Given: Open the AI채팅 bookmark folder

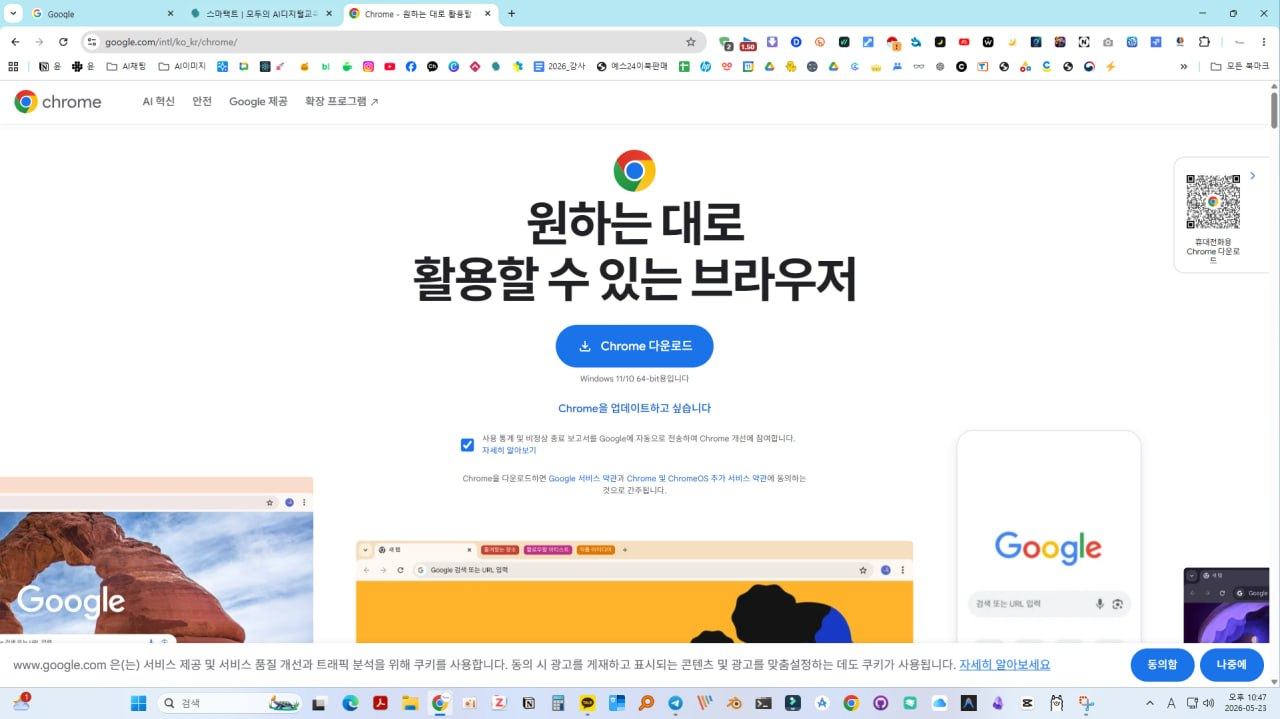Looking at the screenshot, I should (x=126, y=66).
